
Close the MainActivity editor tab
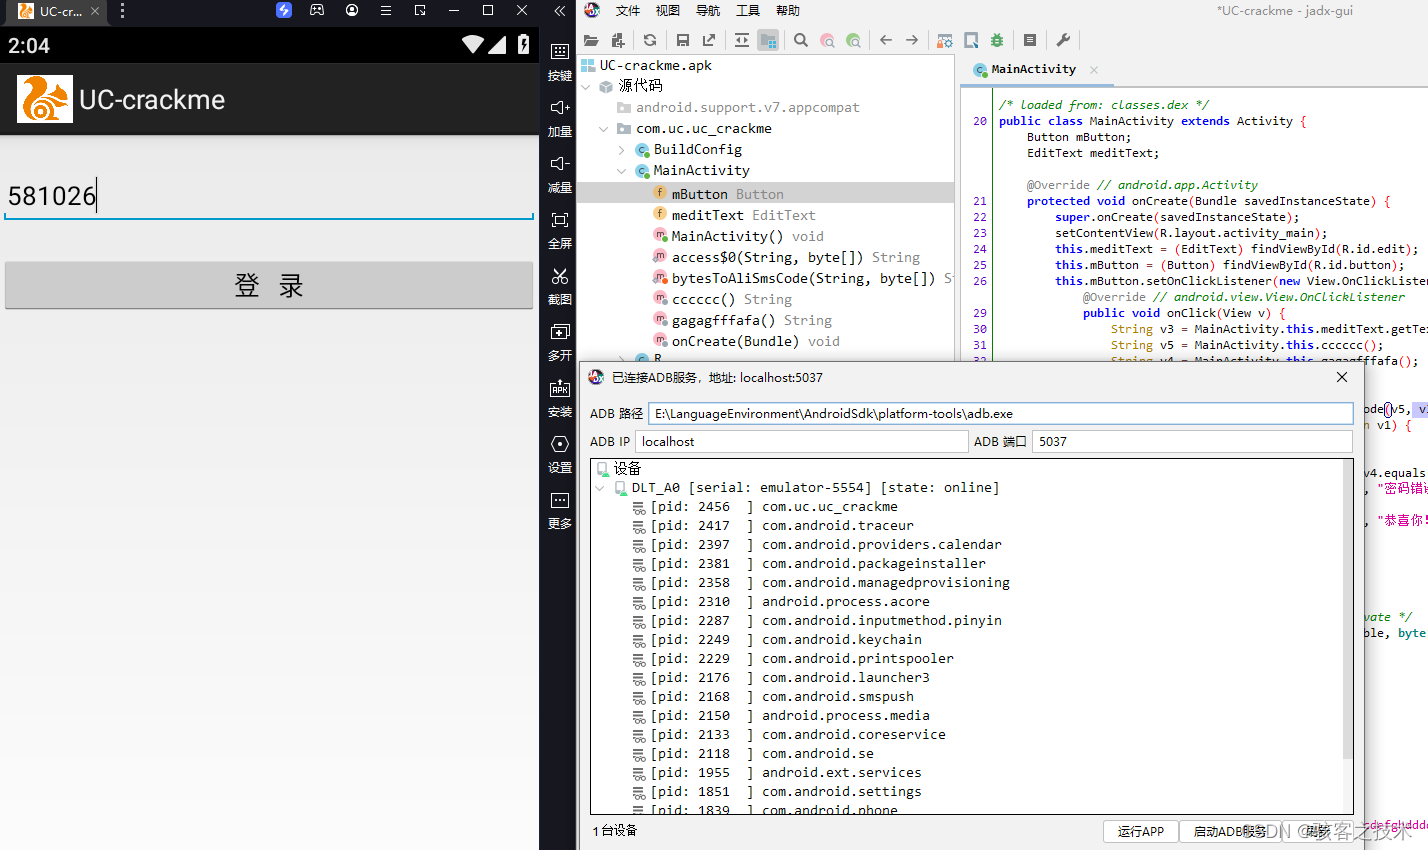point(1094,70)
